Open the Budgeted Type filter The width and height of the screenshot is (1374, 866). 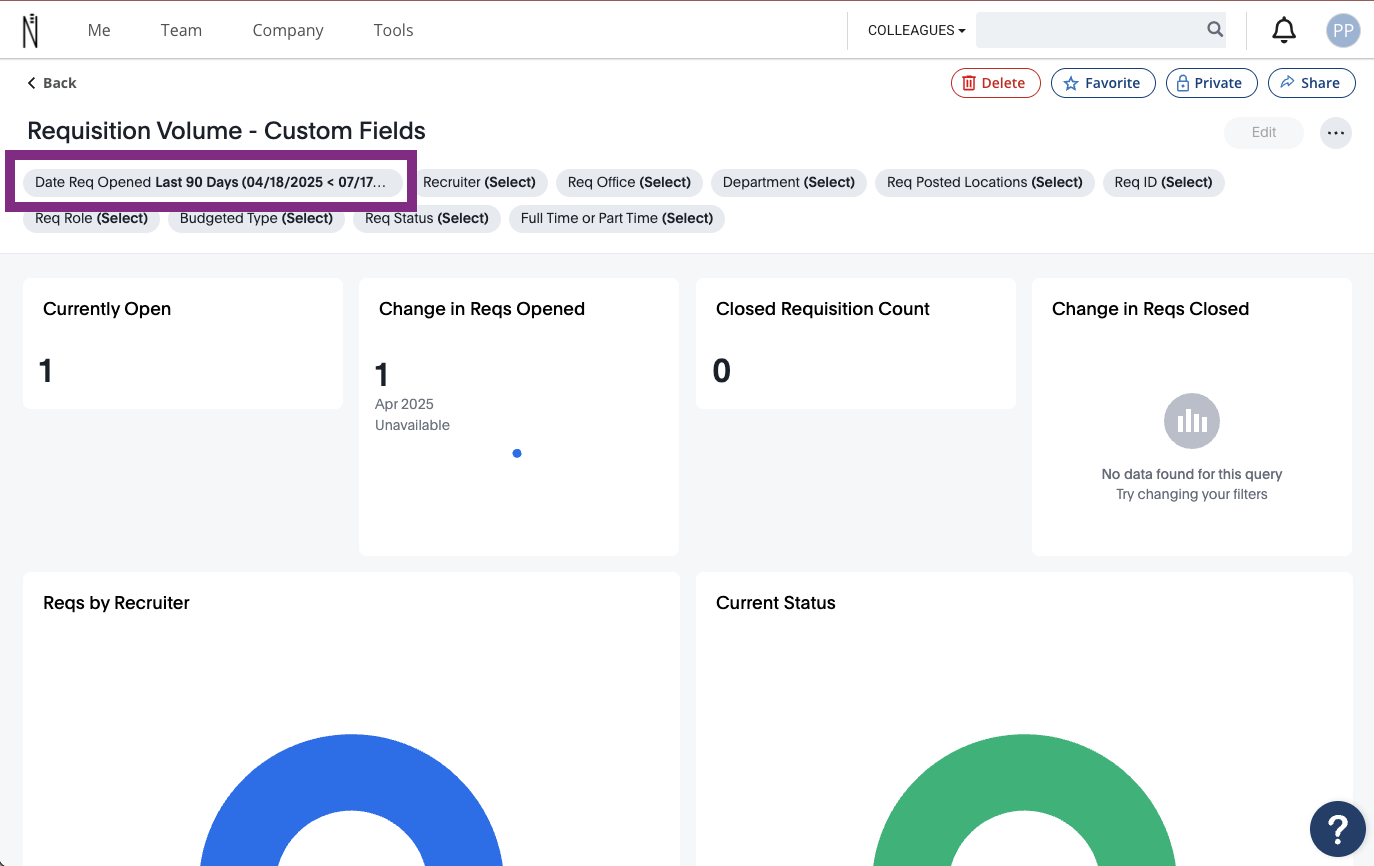(x=256, y=218)
